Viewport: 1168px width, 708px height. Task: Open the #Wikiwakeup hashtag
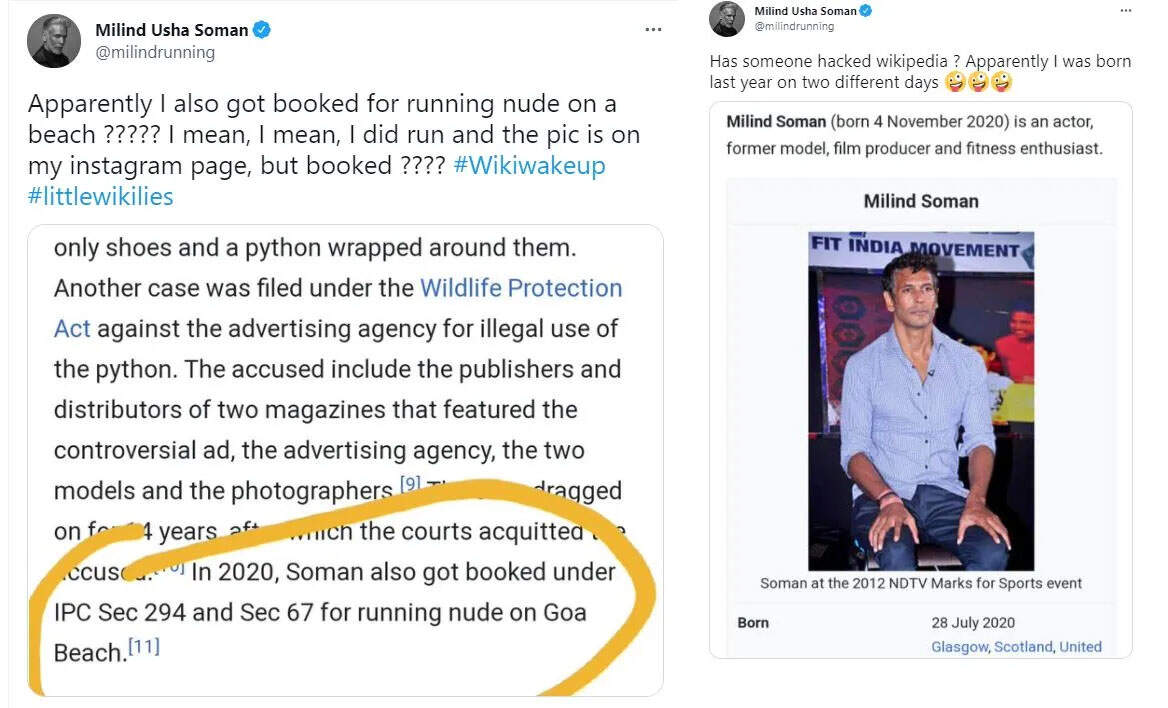529,165
